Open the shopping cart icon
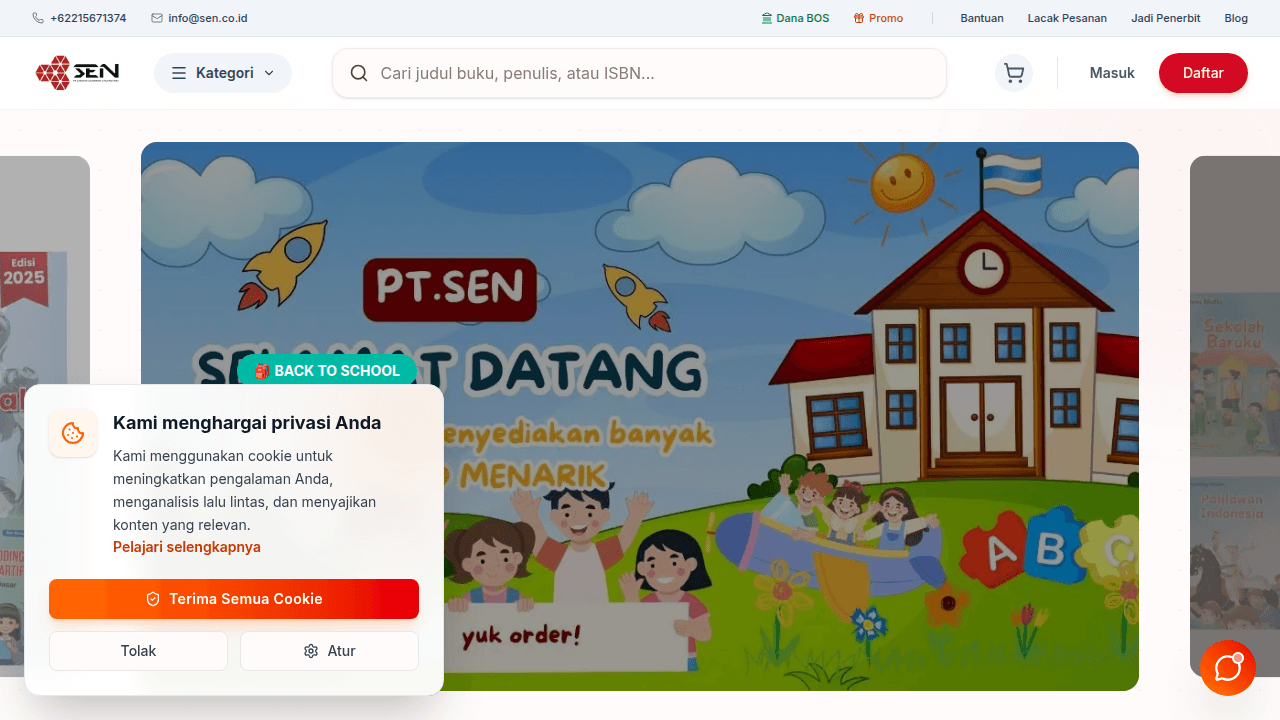The width and height of the screenshot is (1280, 720). pyautogui.click(x=1013, y=73)
